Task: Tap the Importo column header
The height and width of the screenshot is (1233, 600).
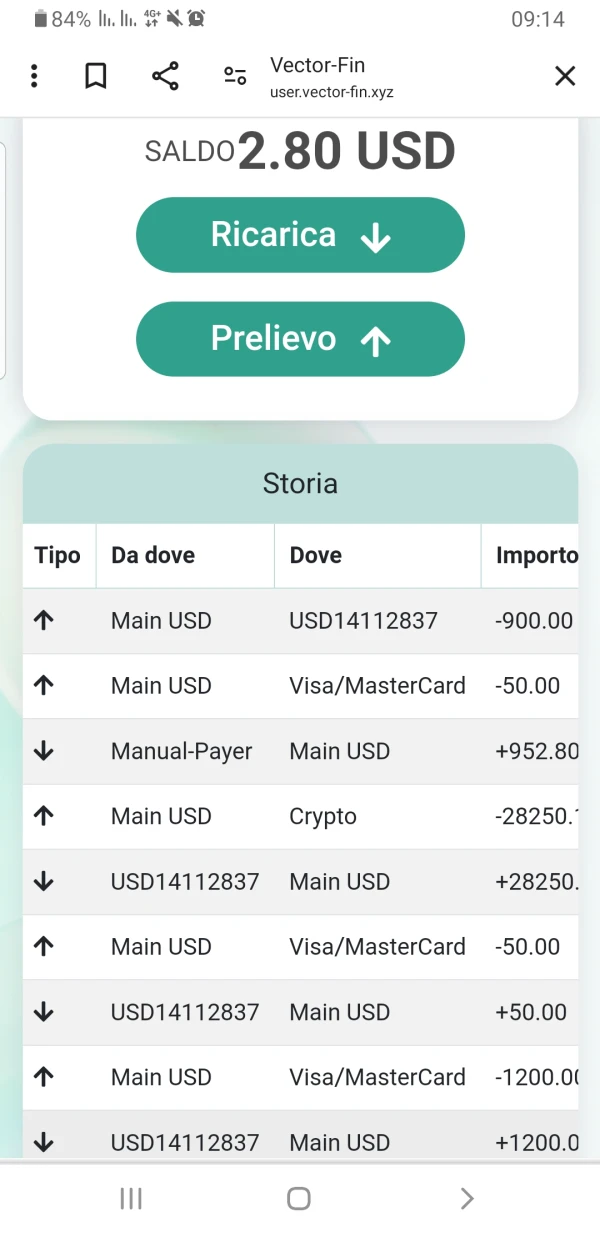Action: tap(536, 556)
